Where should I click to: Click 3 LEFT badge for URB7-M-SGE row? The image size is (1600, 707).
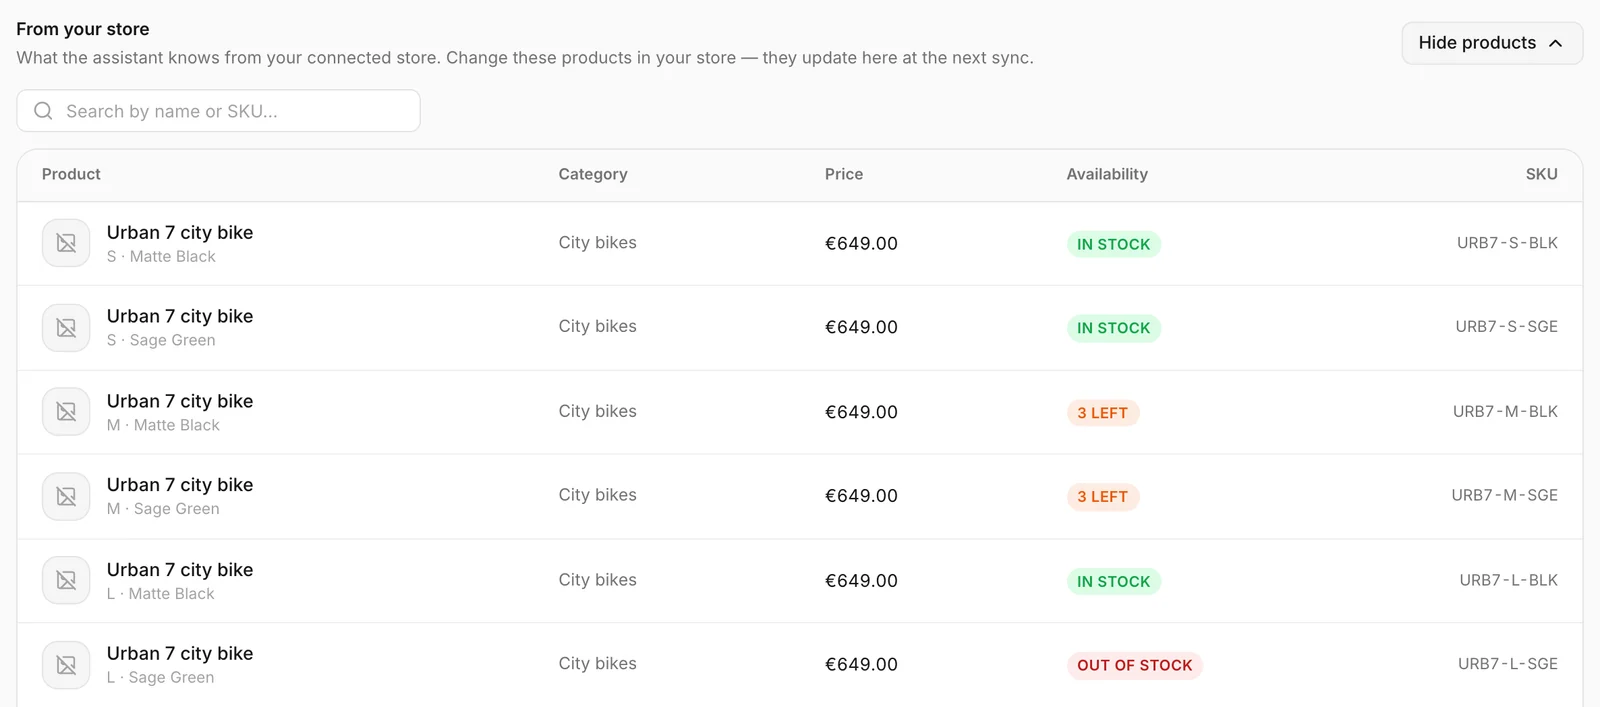[1103, 497]
